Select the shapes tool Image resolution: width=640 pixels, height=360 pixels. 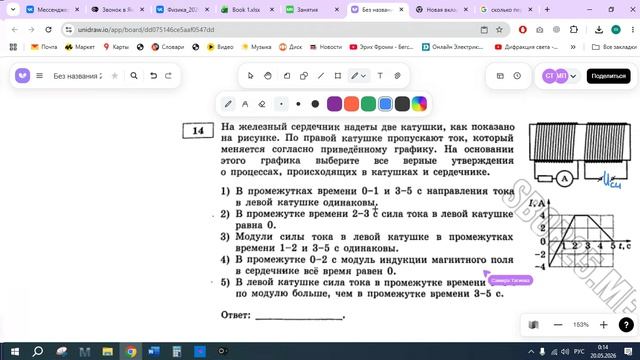304,76
